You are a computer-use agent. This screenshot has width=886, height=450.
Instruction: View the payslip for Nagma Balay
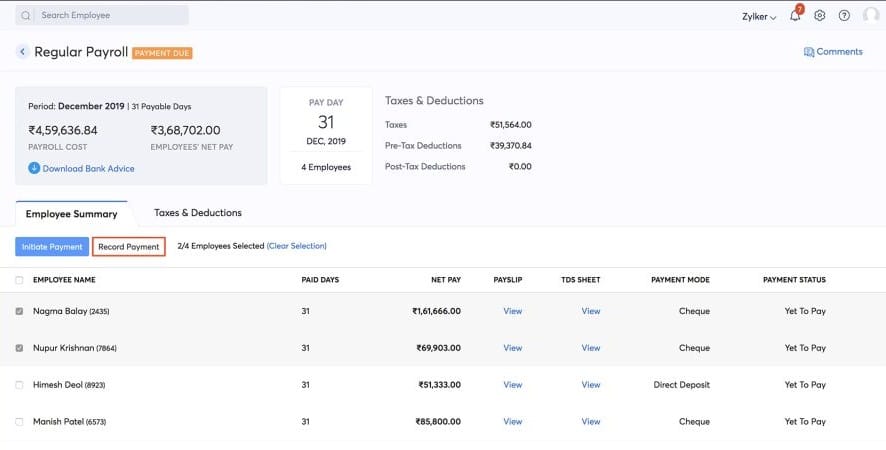[513, 311]
